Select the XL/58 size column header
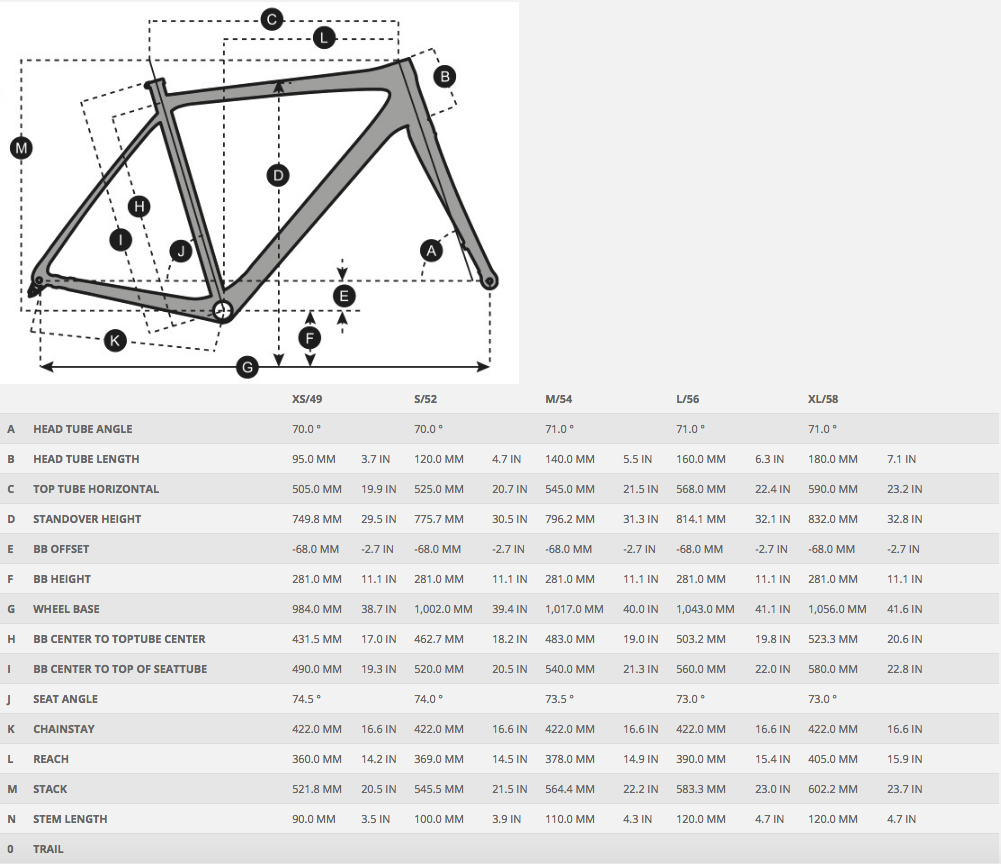This screenshot has width=1001, height=864. click(x=823, y=399)
